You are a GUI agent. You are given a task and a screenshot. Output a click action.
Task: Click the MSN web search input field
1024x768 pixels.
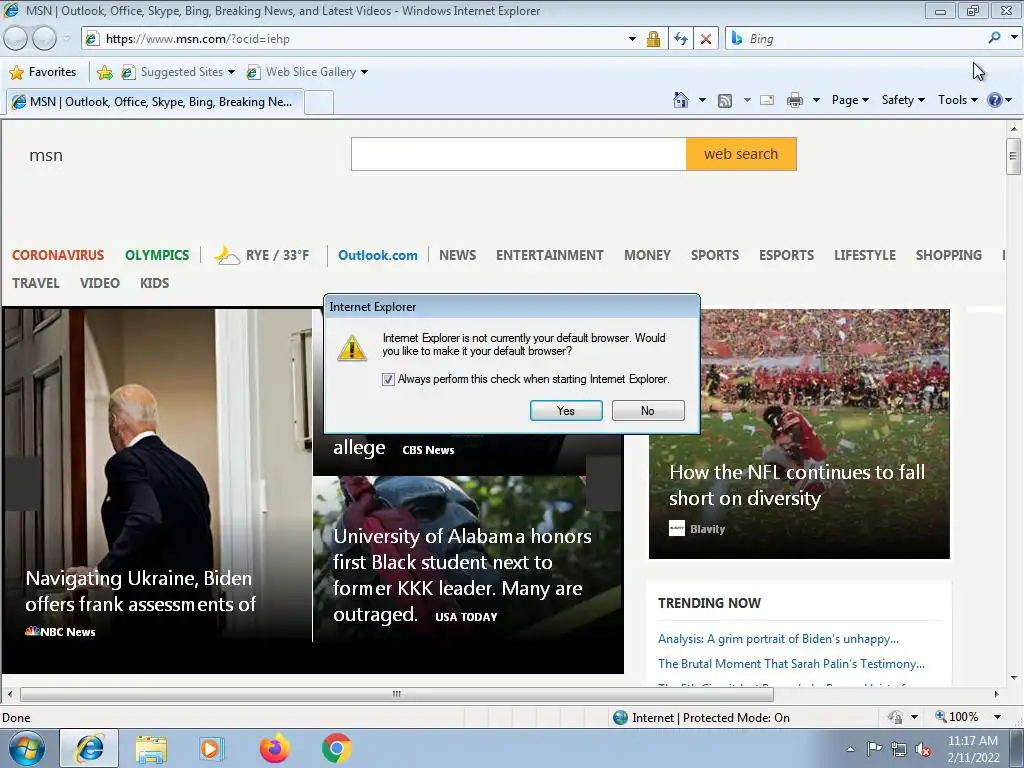click(x=519, y=154)
